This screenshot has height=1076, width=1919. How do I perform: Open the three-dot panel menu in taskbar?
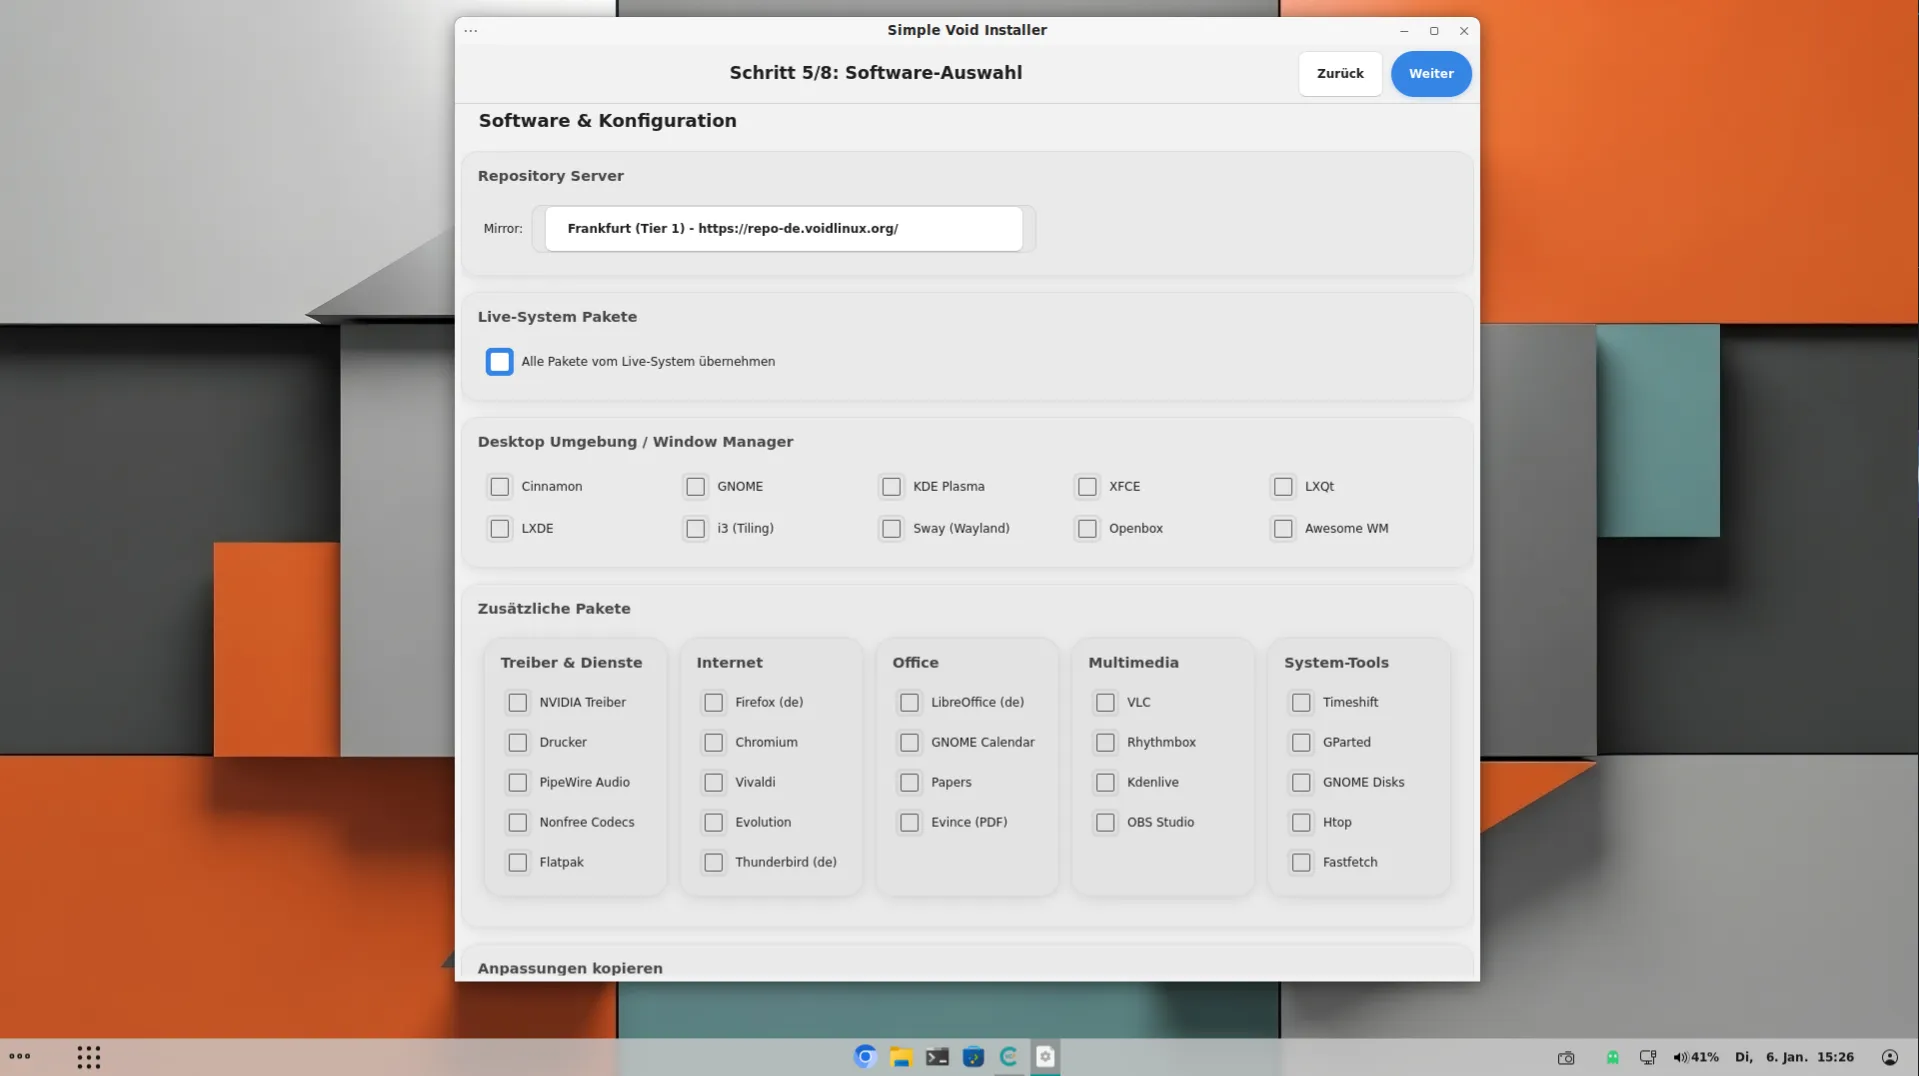(x=20, y=1057)
